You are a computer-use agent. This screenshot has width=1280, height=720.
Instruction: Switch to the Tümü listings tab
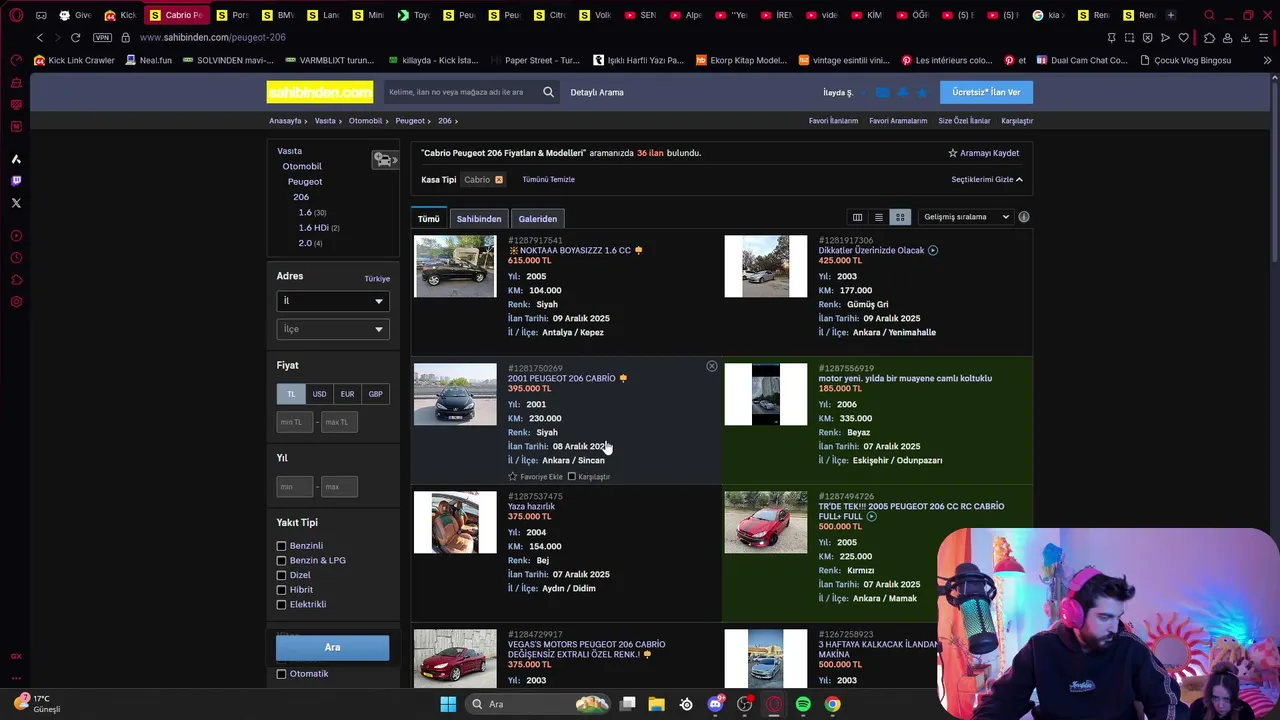(x=429, y=219)
